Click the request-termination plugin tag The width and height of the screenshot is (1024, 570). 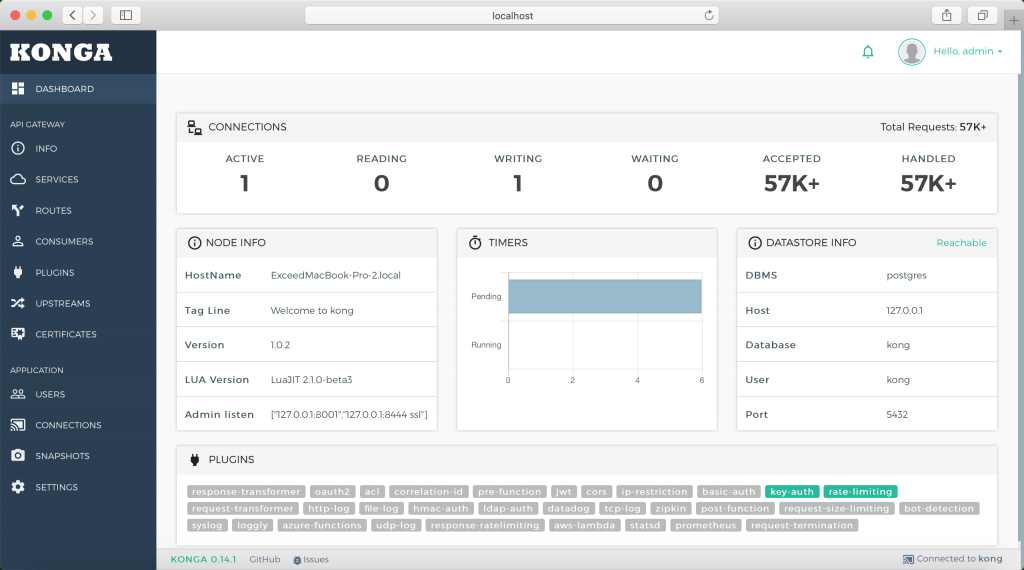click(x=801, y=525)
